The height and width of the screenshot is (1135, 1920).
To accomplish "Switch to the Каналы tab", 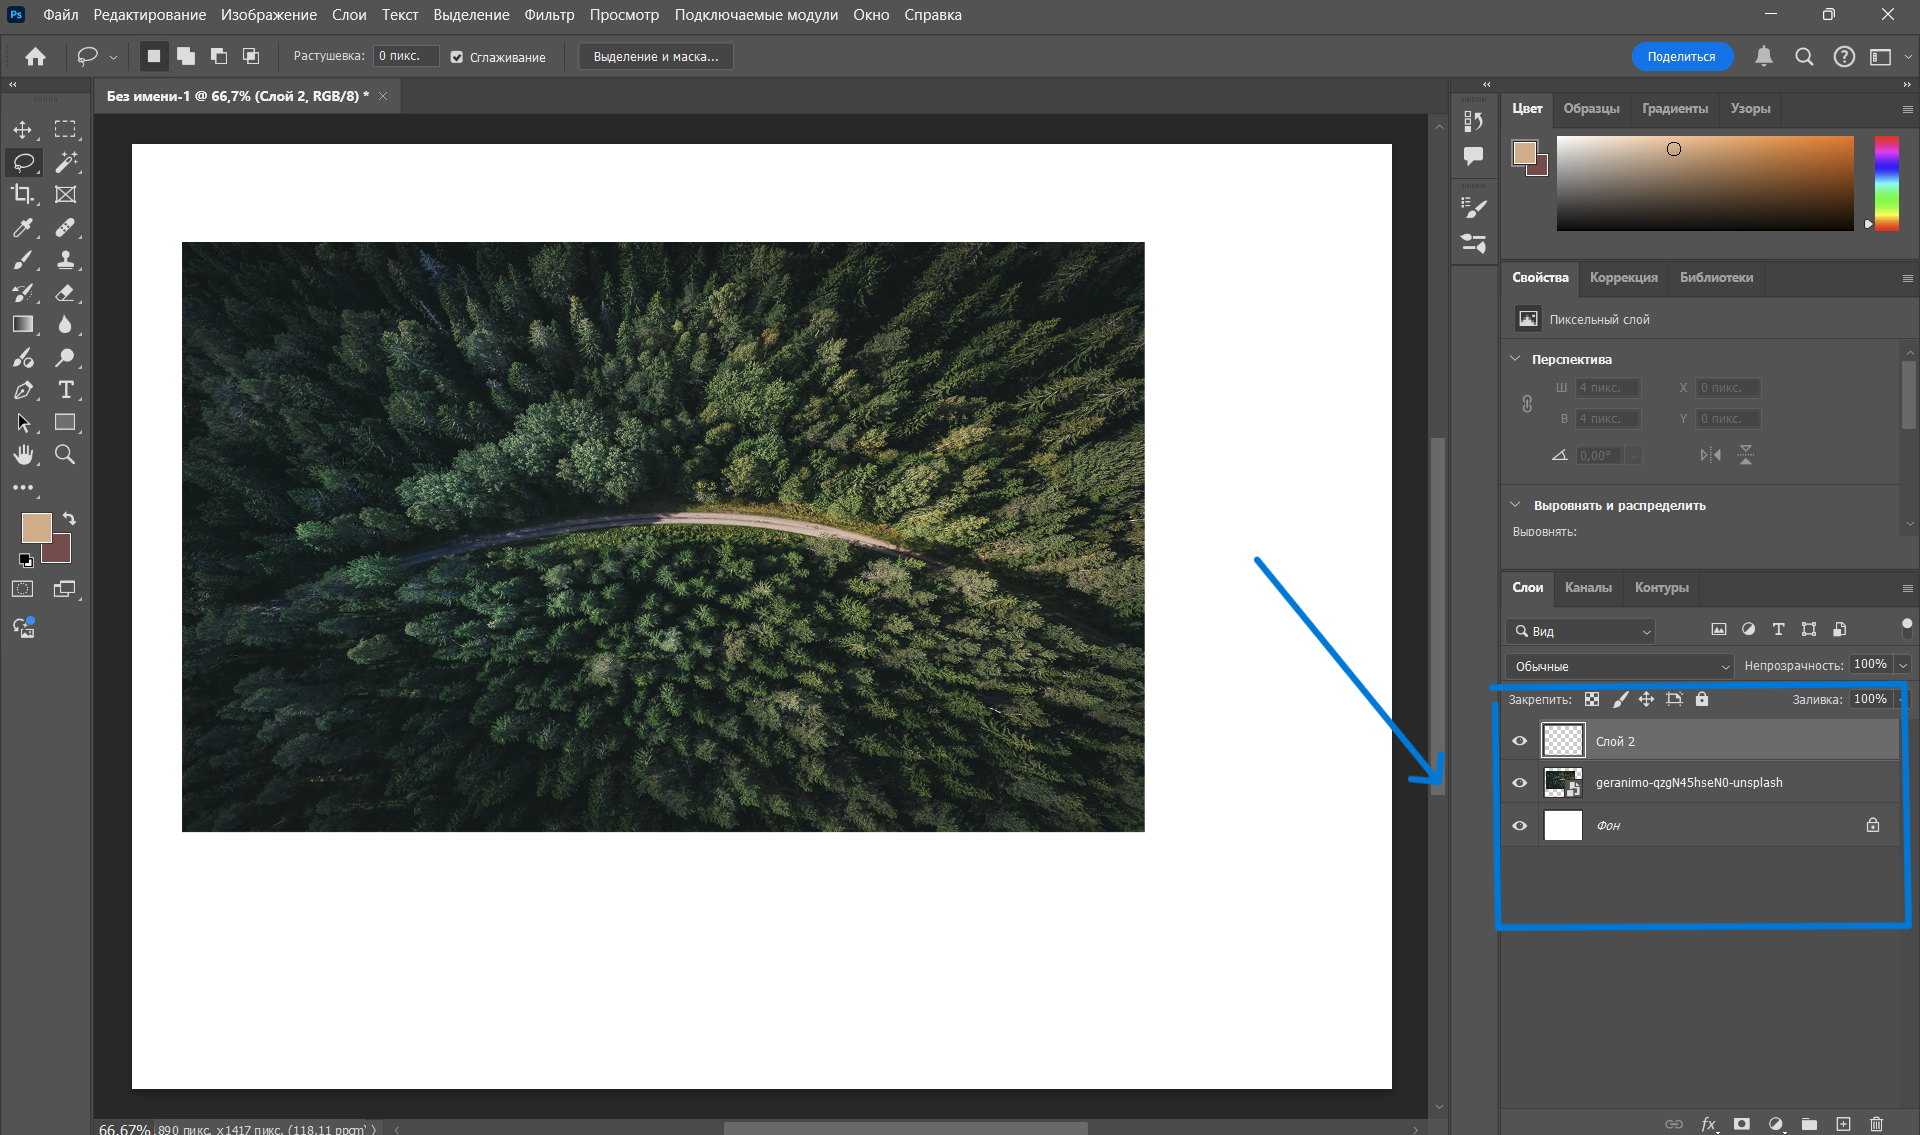I will click(x=1588, y=588).
